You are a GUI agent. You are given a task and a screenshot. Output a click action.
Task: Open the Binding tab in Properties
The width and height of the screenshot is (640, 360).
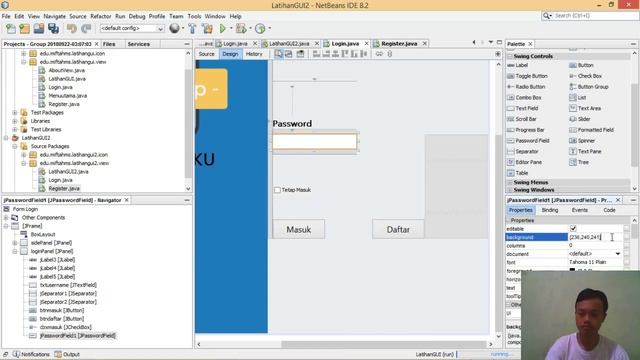point(550,210)
